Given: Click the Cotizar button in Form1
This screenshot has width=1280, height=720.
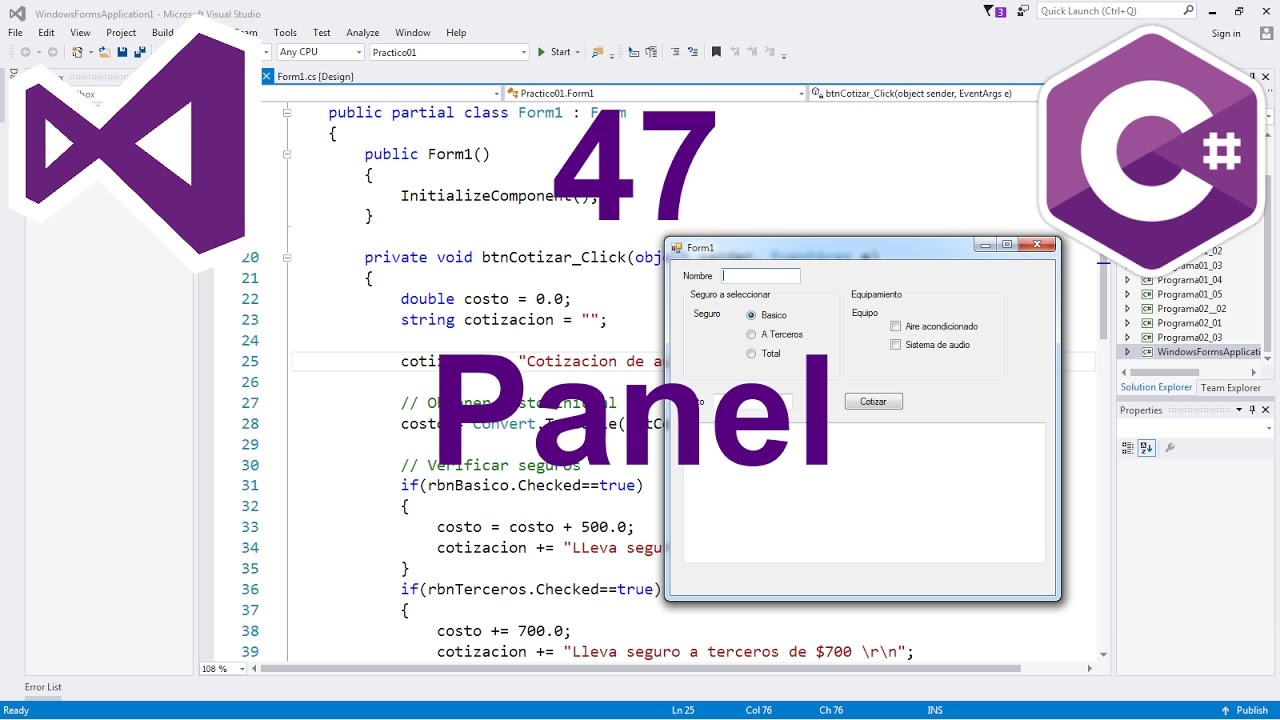Looking at the screenshot, I should [873, 401].
